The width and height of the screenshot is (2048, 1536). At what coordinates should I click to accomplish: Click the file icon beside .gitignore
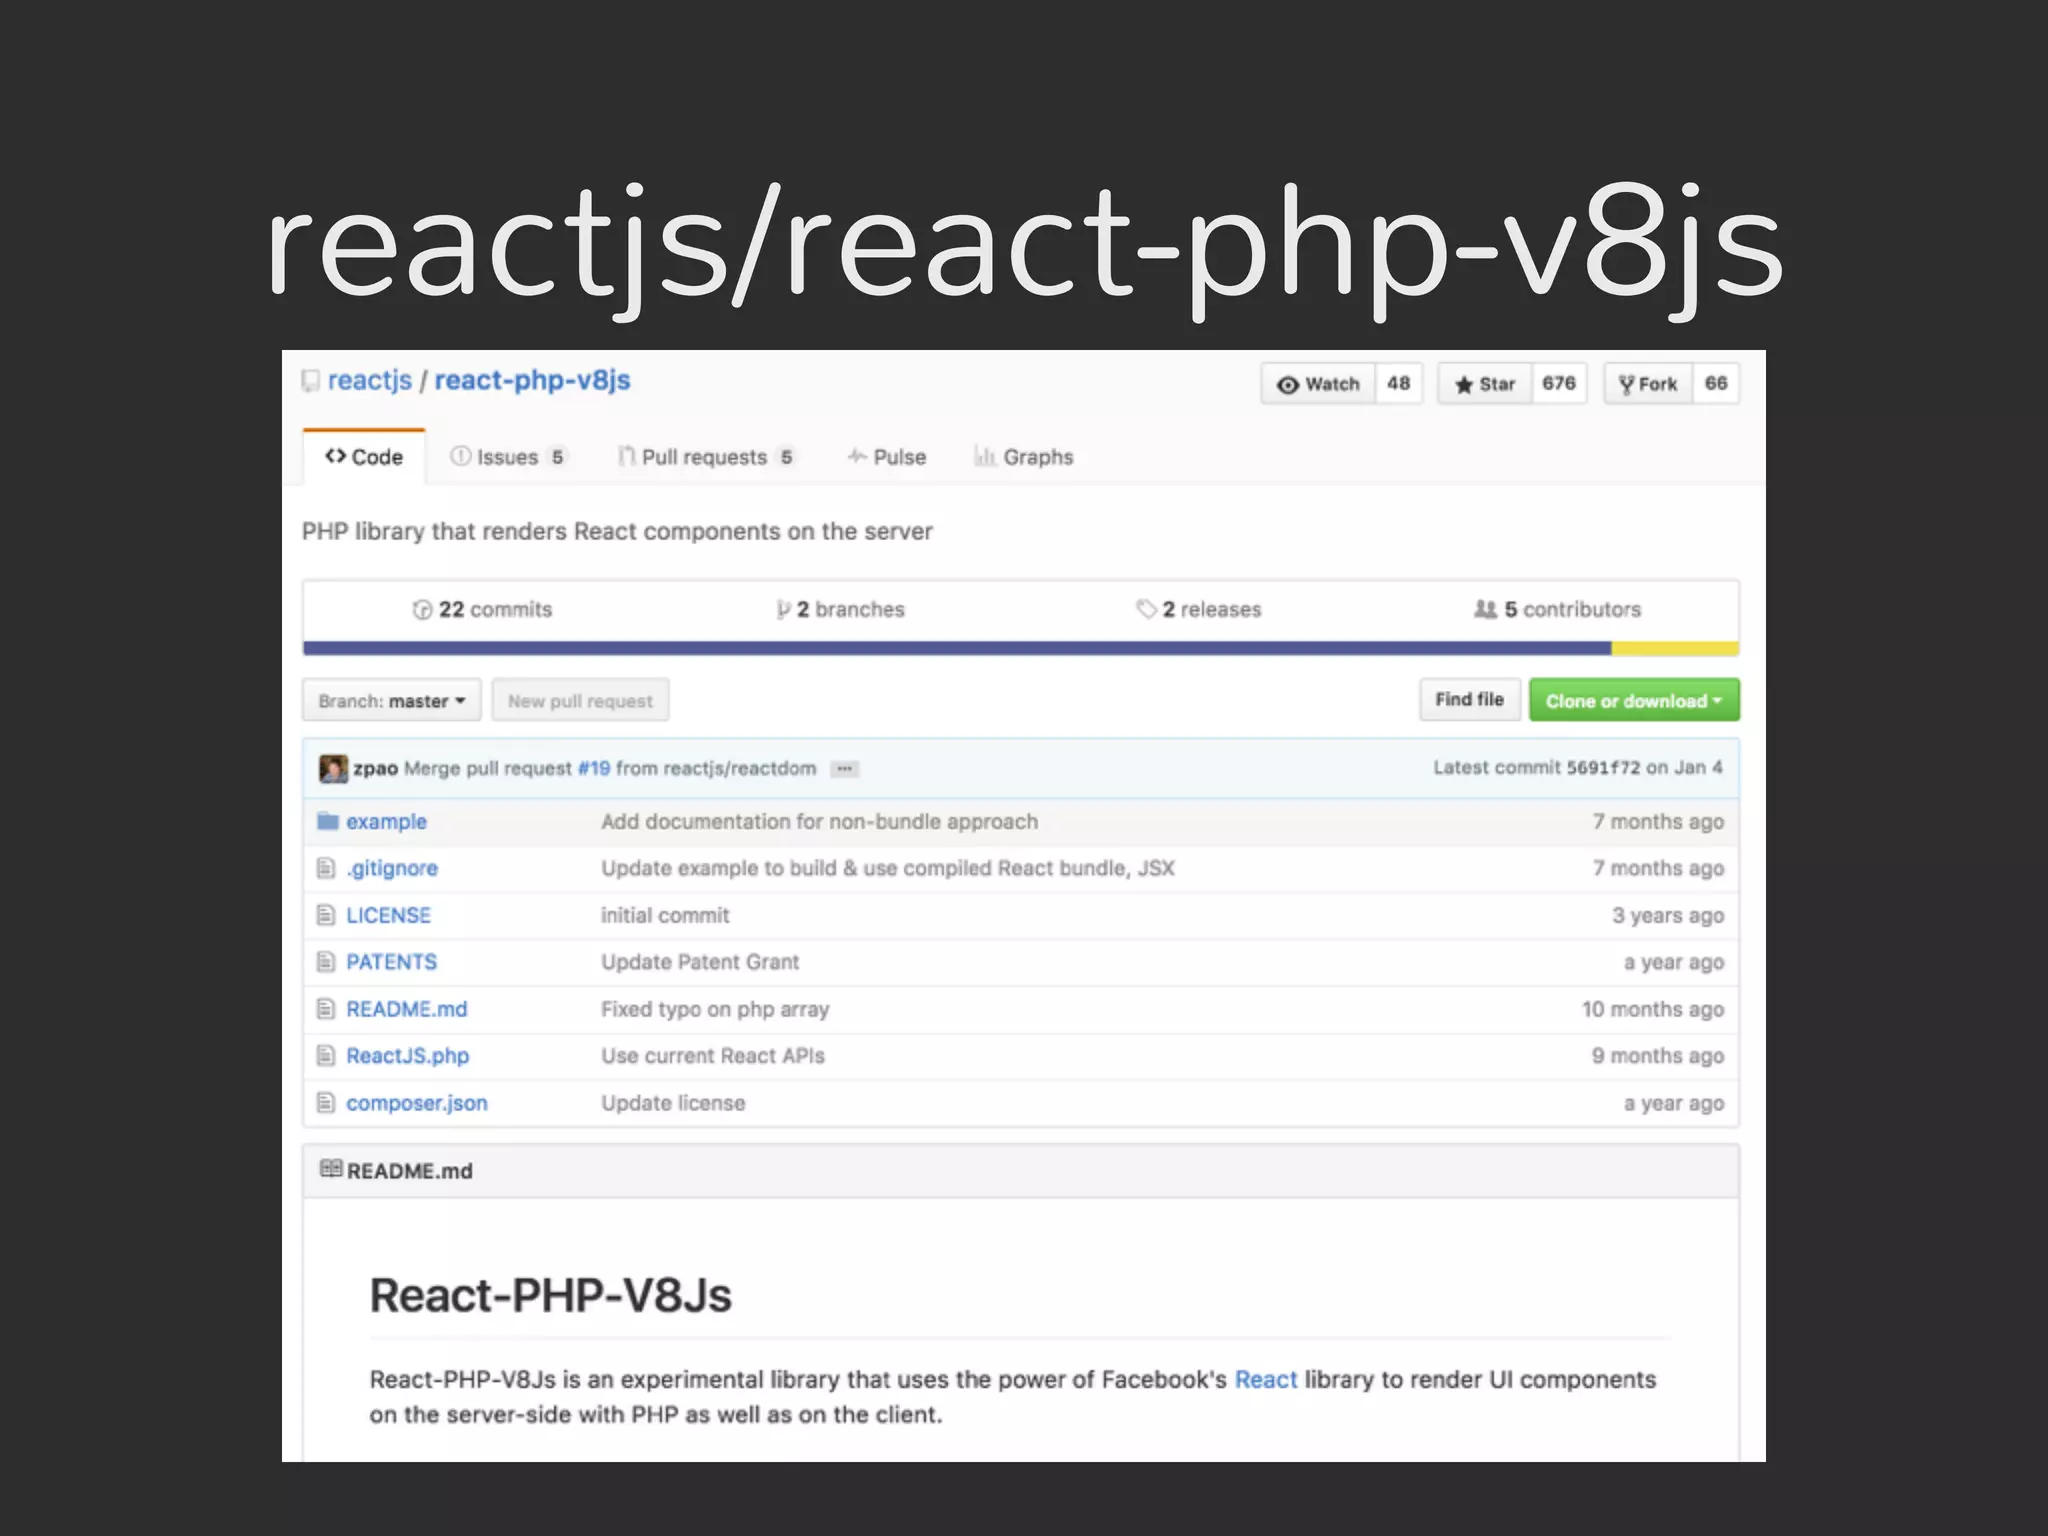(325, 868)
